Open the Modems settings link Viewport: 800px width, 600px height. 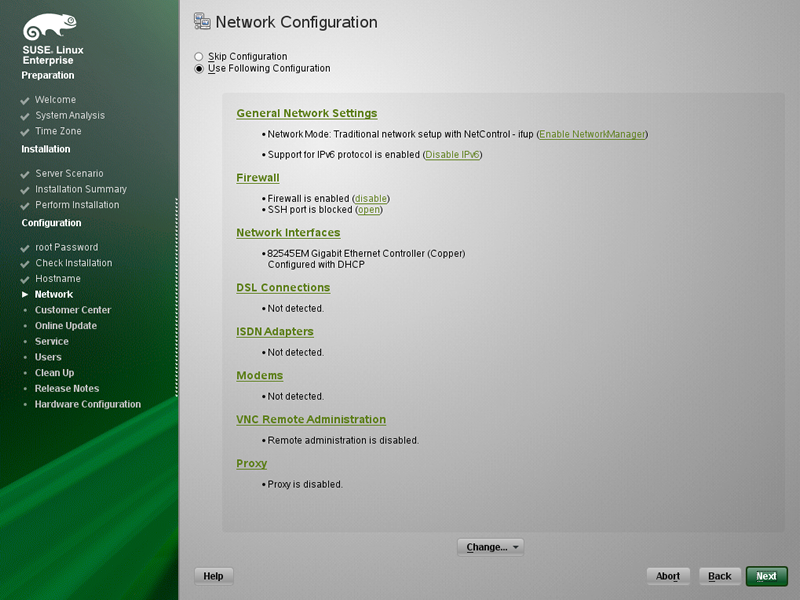click(260, 376)
